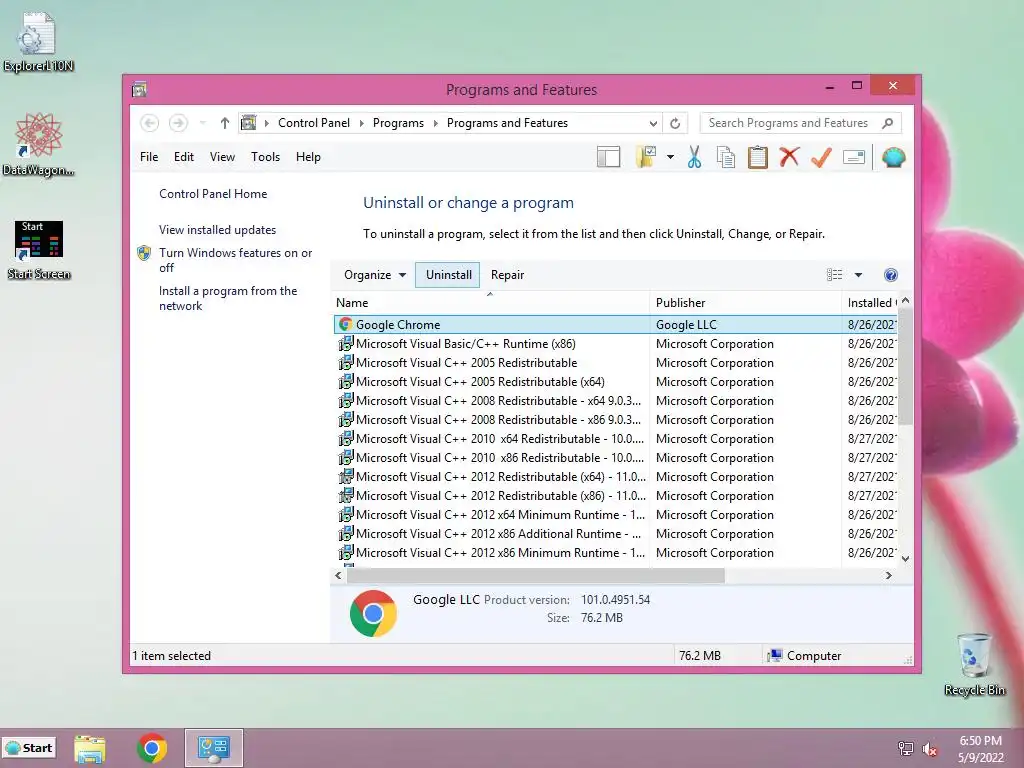Click the horizontal scrollbar left arrow
The height and width of the screenshot is (768, 1024).
[338, 575]
